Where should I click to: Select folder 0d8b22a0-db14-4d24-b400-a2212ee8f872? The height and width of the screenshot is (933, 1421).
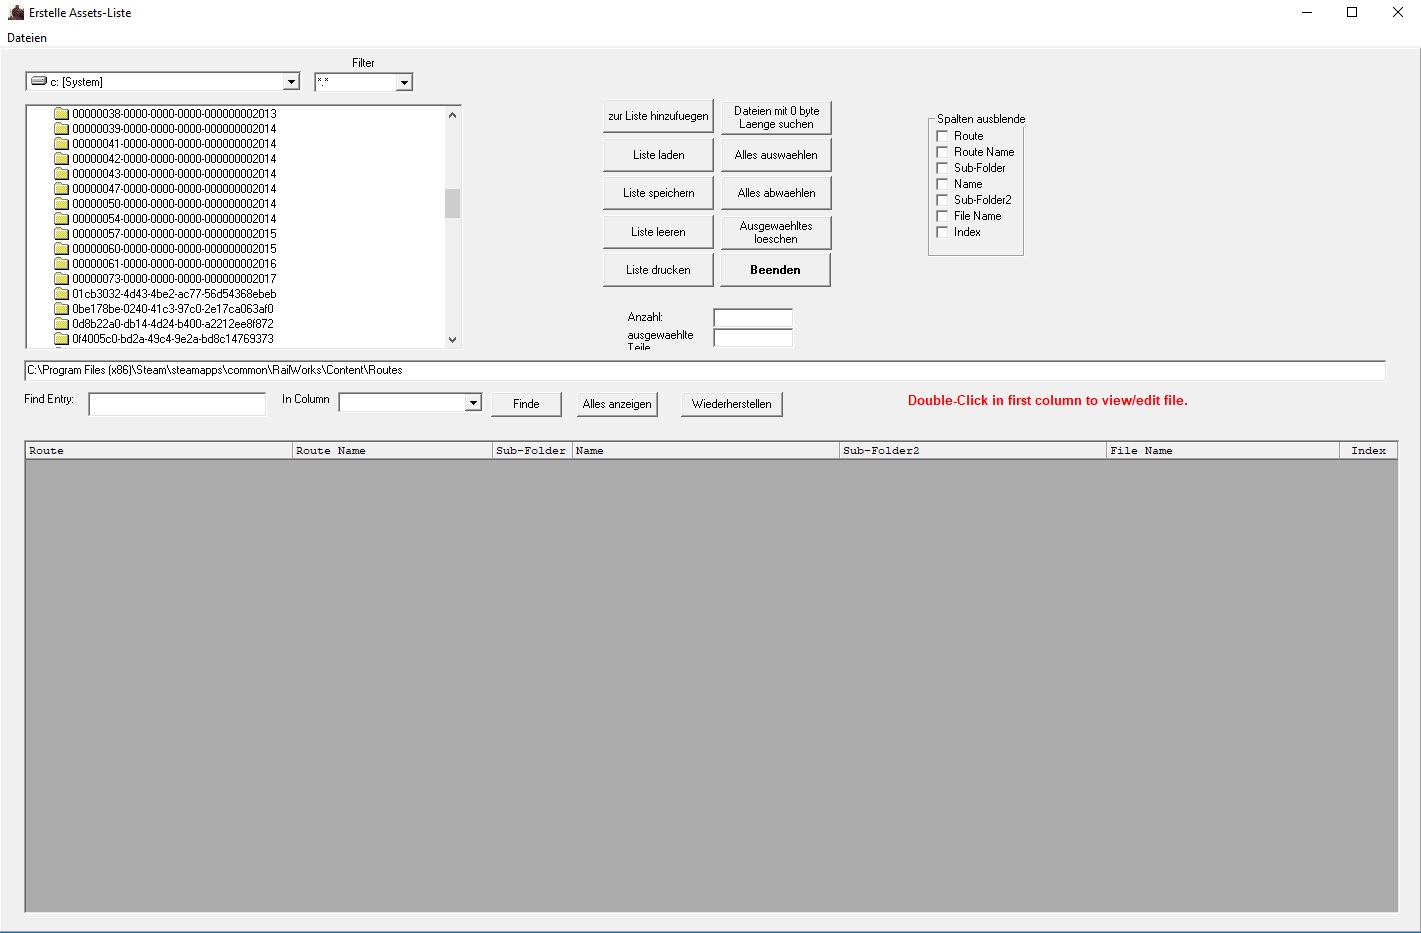(172, 324)
